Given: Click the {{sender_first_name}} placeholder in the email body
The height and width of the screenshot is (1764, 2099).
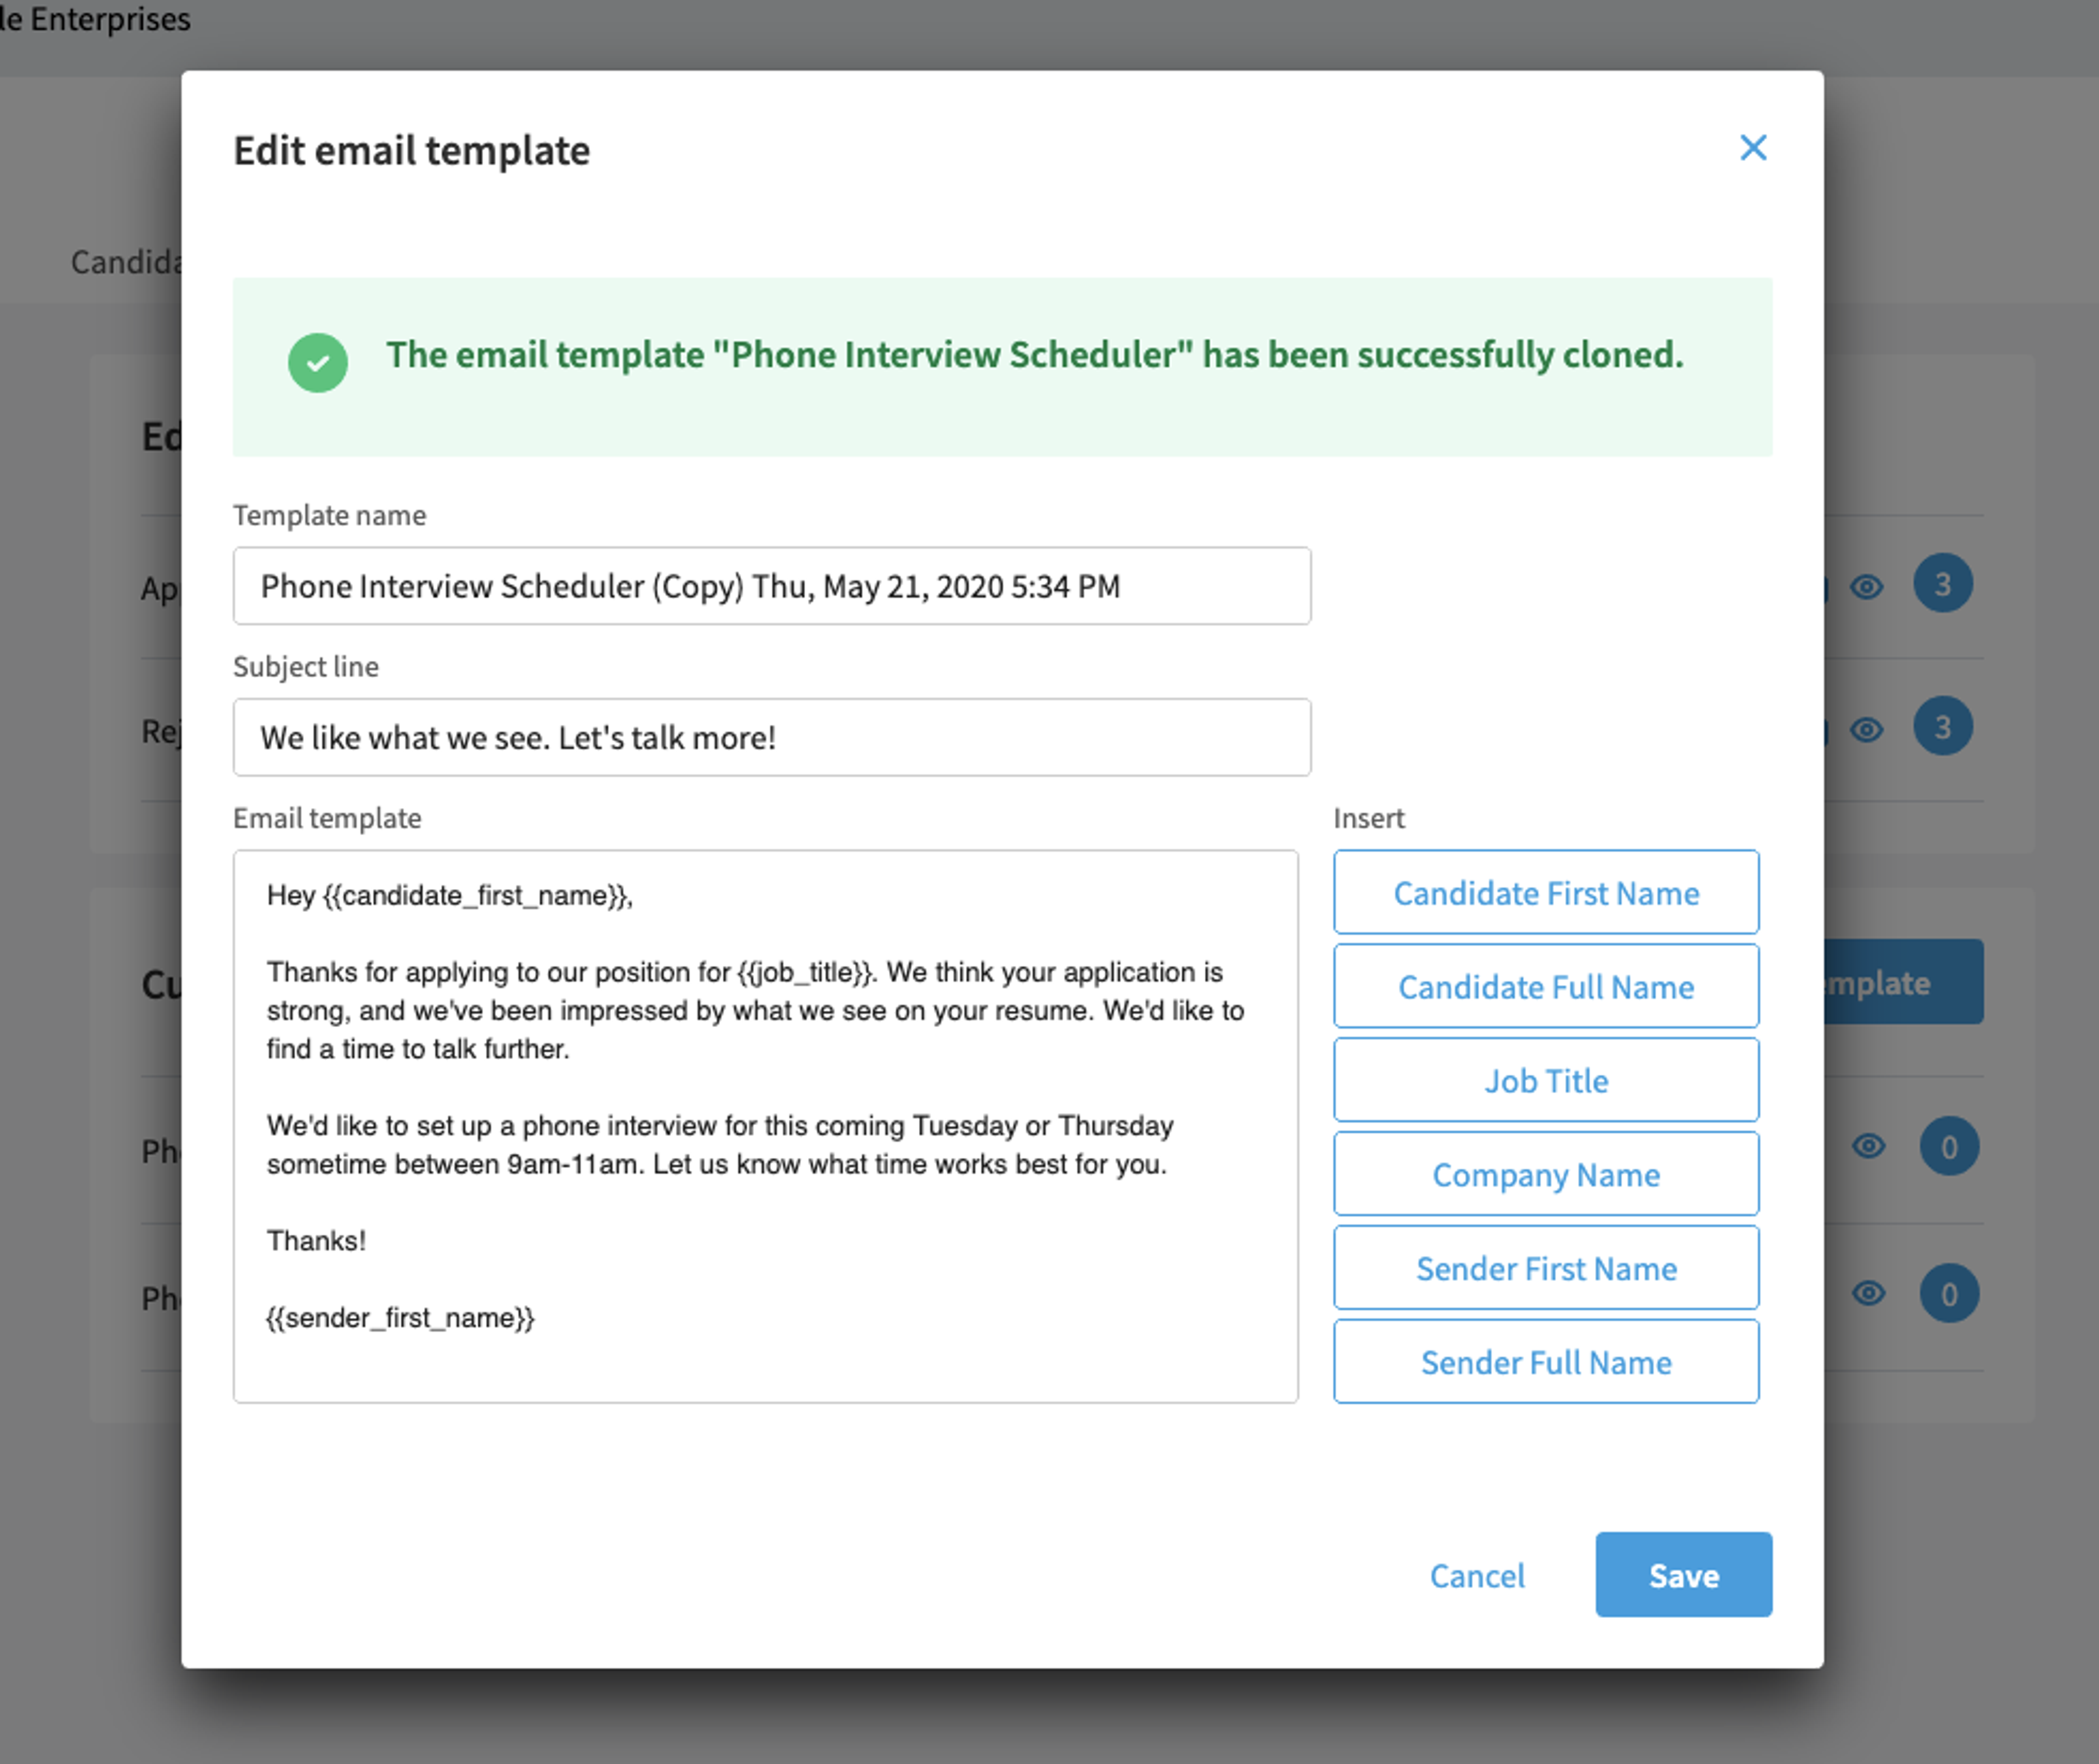Looking at the screenshot, I should pyautogui.click(x=400, y=1318).
